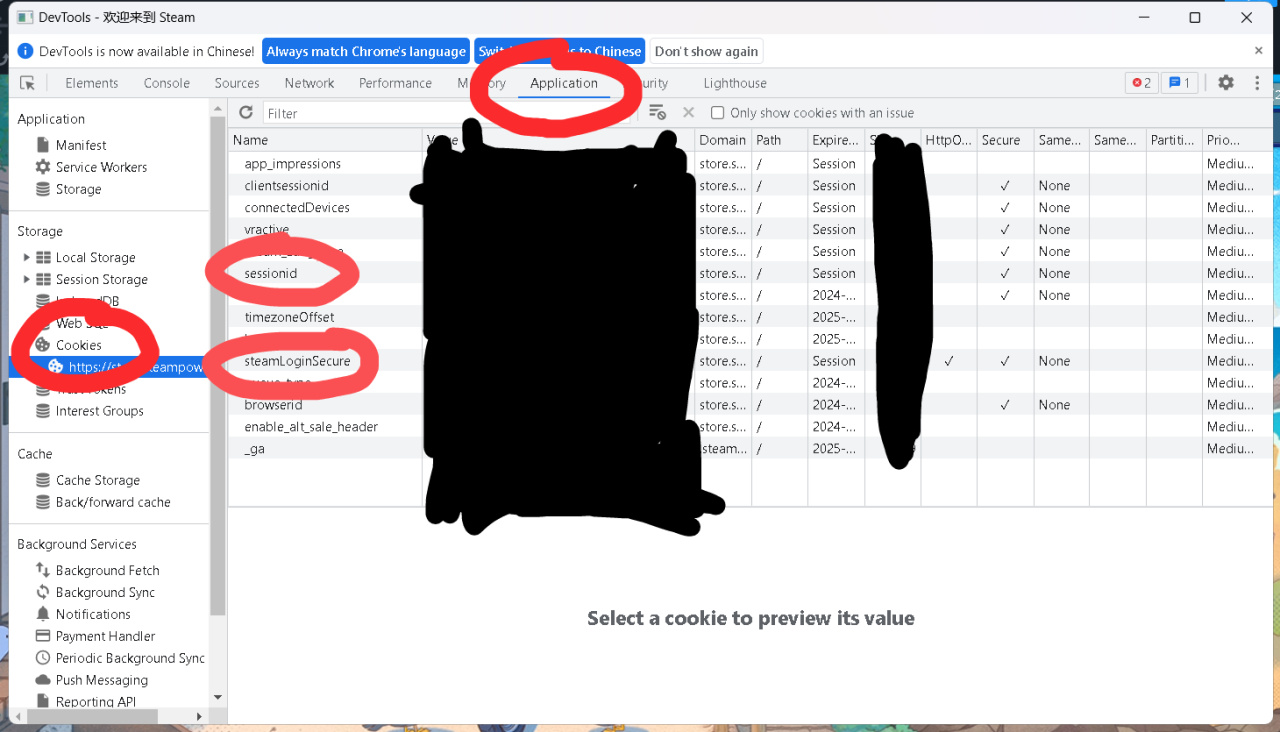Switch to the Console tab
The width and height of the screenshot is (1280, 732).
pyautogui.click(x=167, y=83)
